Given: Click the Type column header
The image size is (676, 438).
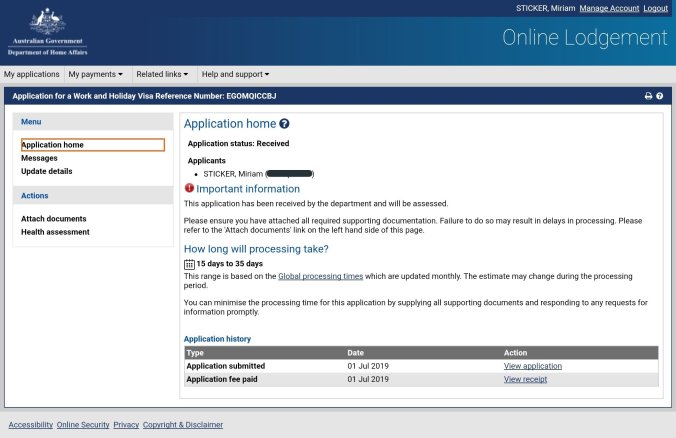Looking at the screenshot, I should pos(195,353).
